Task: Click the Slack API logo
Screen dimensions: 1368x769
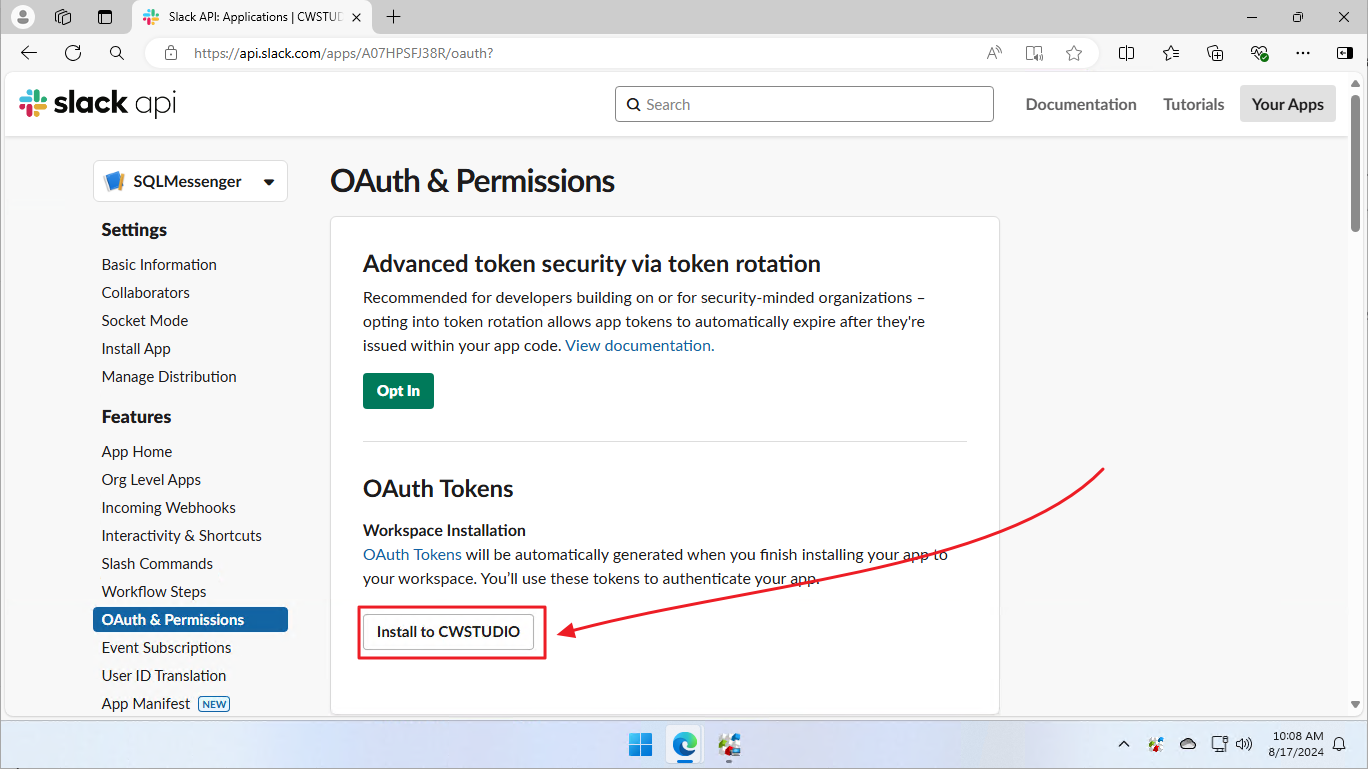Action: [x=97, y=103]
